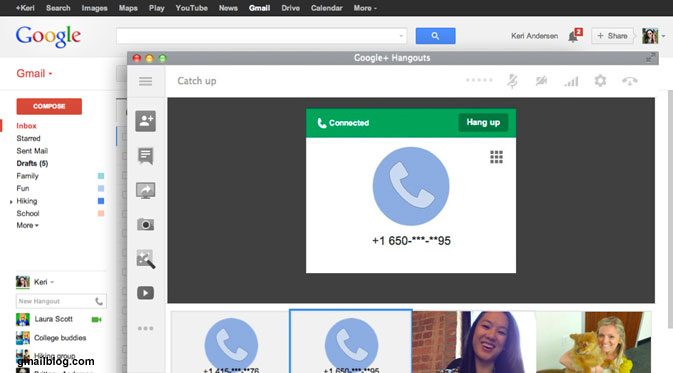This screenshot has height=373, width=673.
Task: Open Keri Andersen's profile picture menu
Action: pyautogui.click(x=650, y=36)
